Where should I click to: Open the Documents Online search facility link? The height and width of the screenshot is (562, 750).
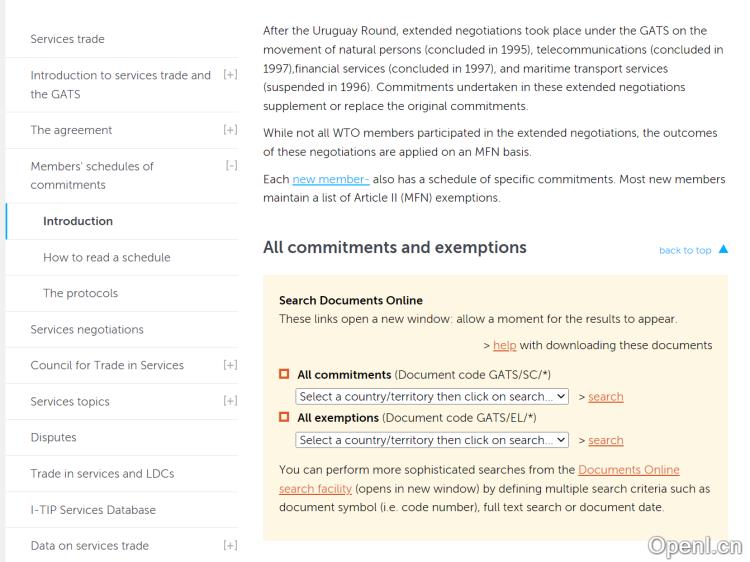(x=628, y=470)
